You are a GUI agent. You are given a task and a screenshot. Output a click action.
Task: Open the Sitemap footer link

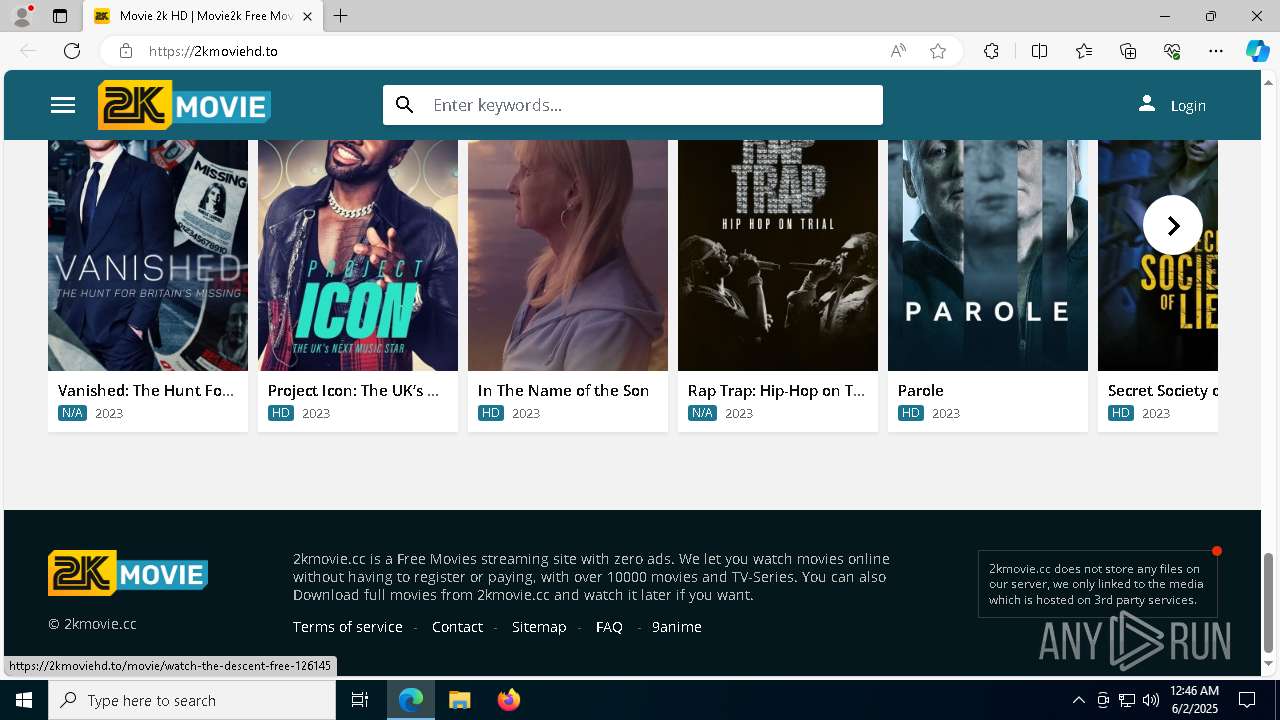click(x=539, y=627)
